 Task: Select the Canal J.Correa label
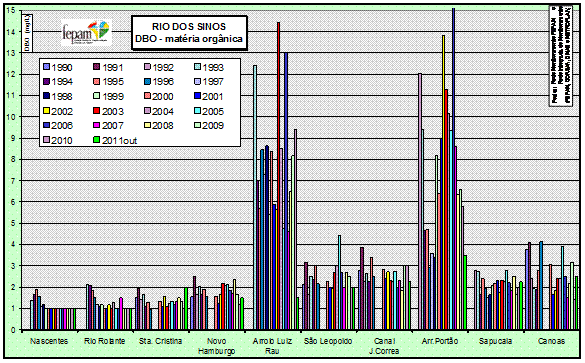[384, 346]
